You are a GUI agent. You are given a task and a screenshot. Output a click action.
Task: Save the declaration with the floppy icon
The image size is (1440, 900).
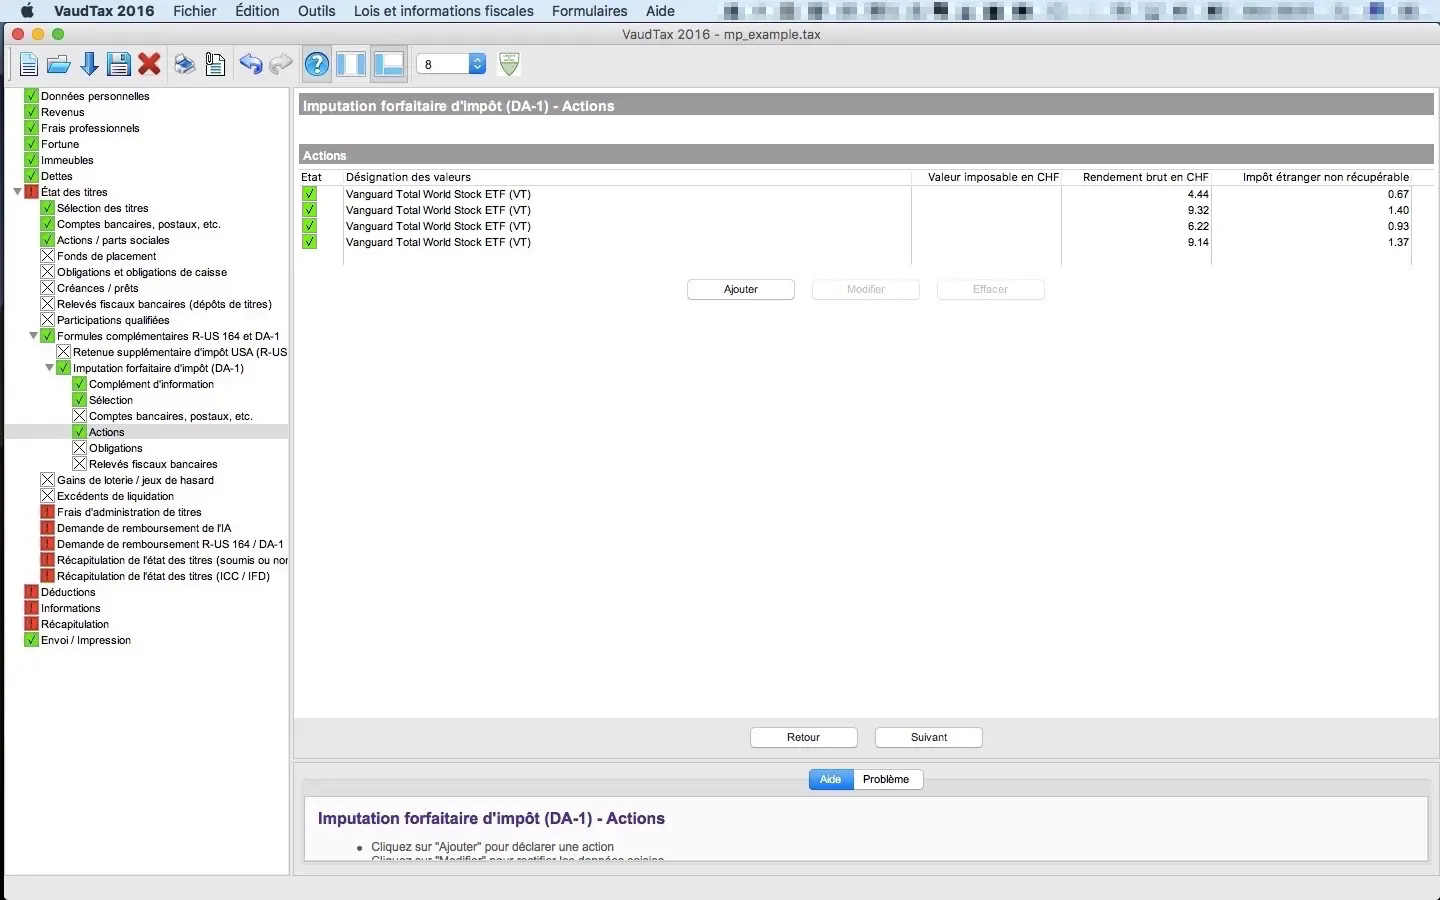119,65
